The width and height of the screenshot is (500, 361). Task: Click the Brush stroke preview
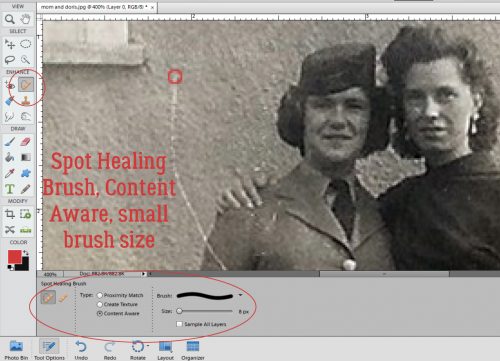pyautogui.click(x=205, y=296)
